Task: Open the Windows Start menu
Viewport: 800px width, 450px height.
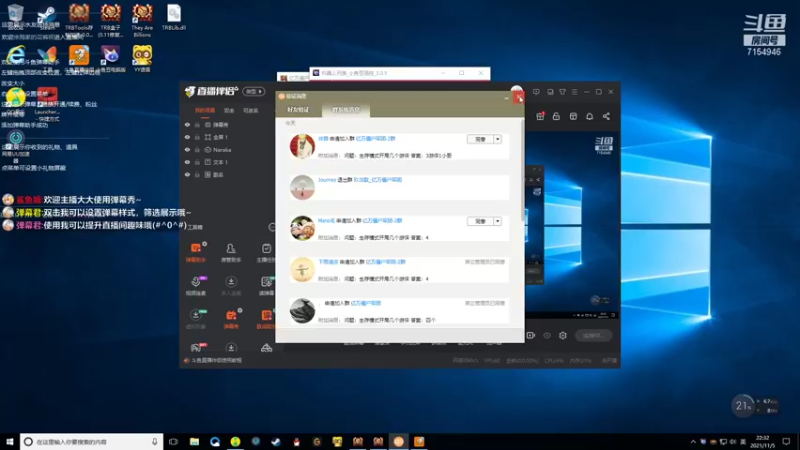Action: [x=10, y=442]
